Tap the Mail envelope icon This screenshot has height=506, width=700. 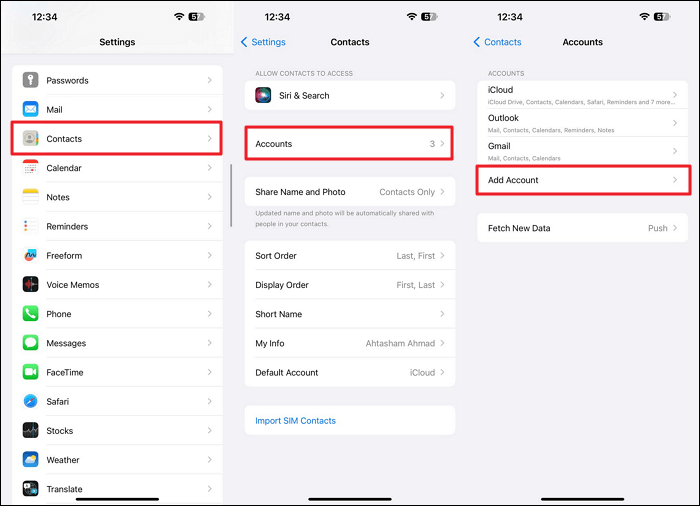point(30,109)
